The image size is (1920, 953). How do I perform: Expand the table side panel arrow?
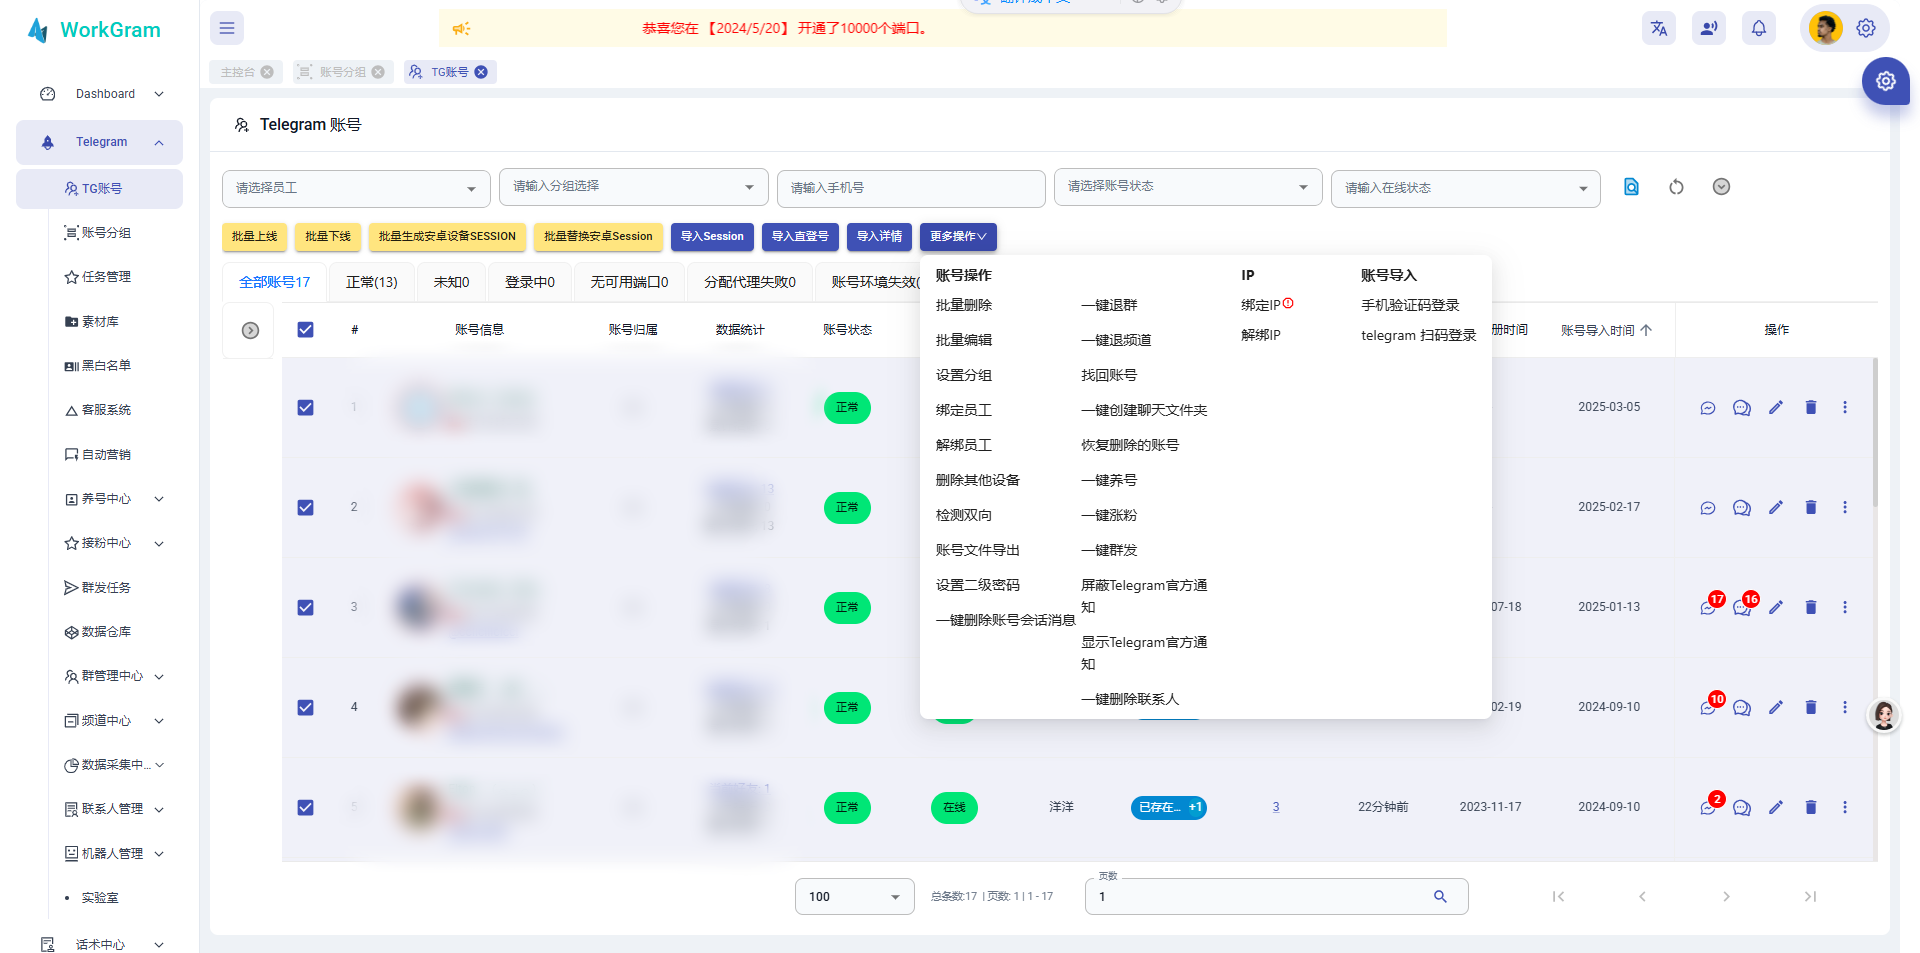pos(250,330)
